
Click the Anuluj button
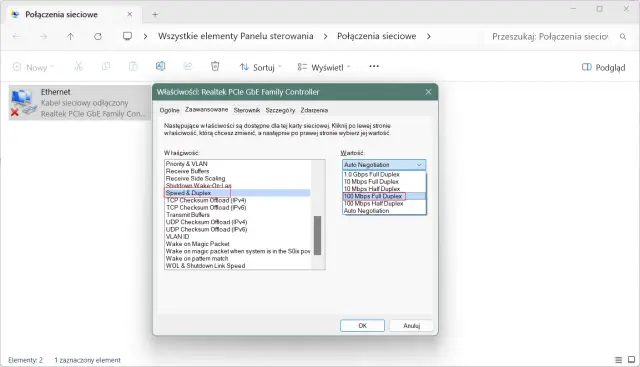[411, 325]
